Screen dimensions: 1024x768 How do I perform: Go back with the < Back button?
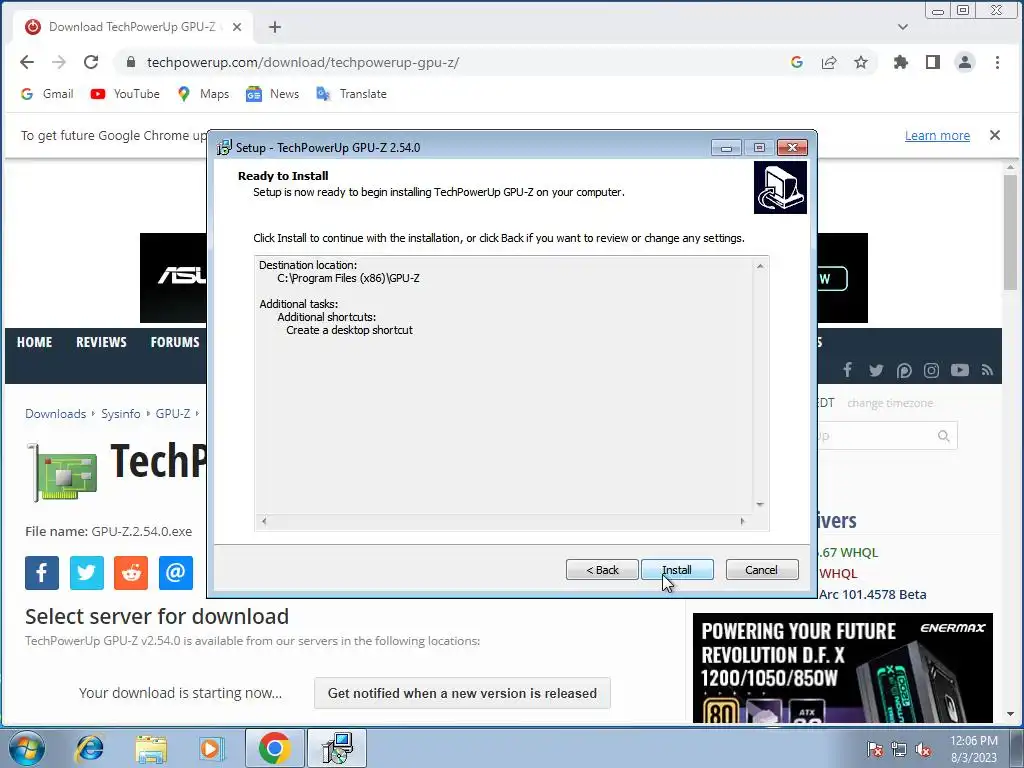pos(602,569)
